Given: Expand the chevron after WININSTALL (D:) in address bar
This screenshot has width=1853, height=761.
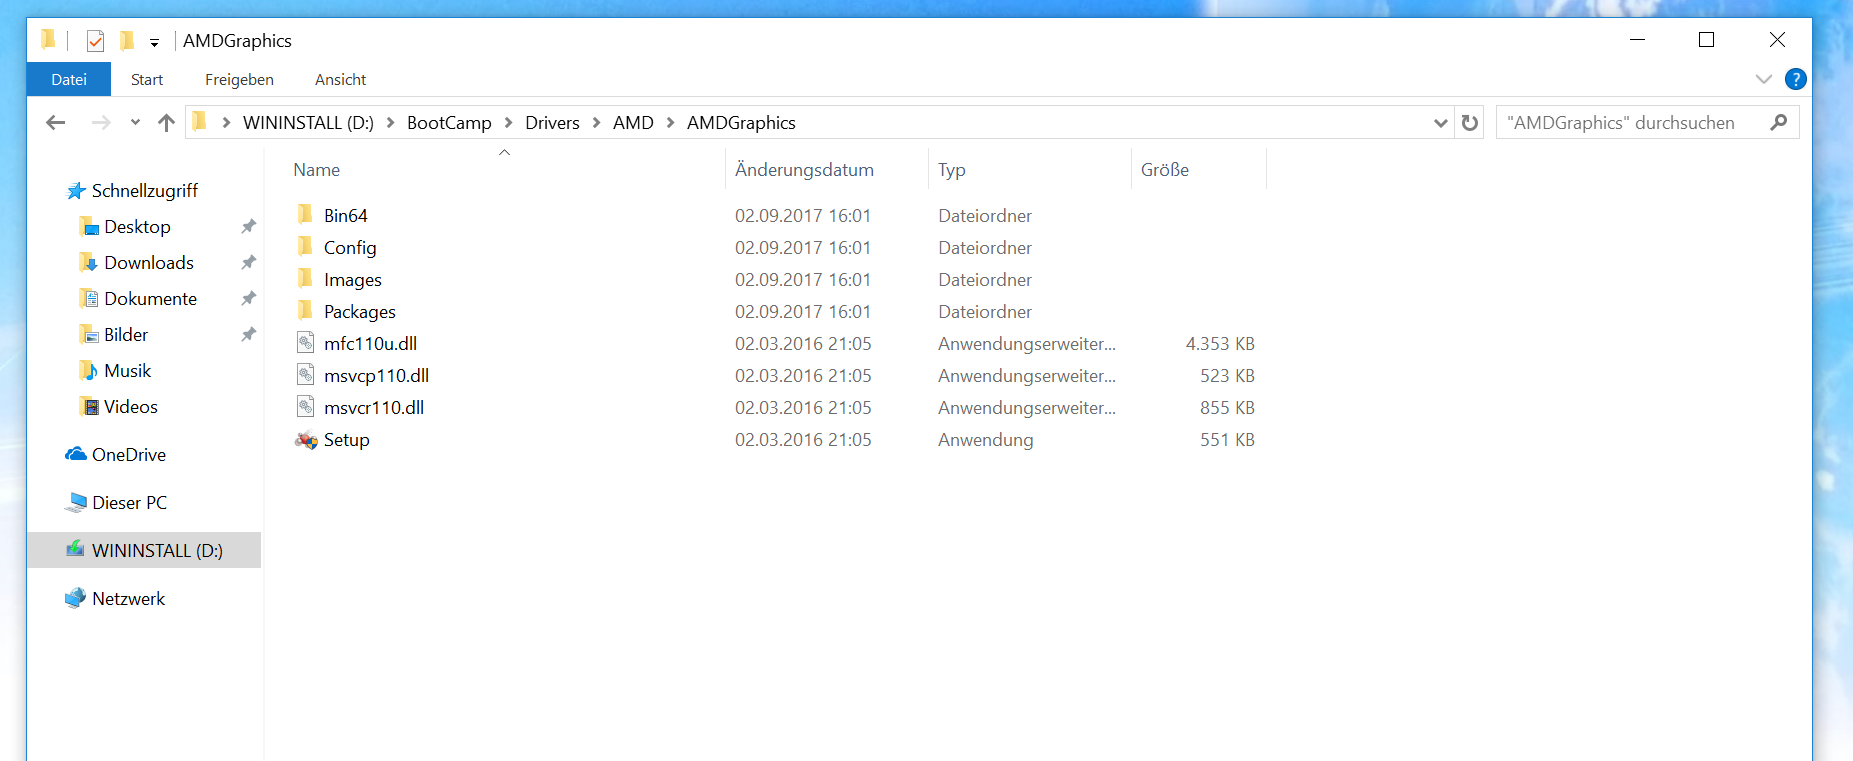Looking at the screenshot, I should coord(390,122).
